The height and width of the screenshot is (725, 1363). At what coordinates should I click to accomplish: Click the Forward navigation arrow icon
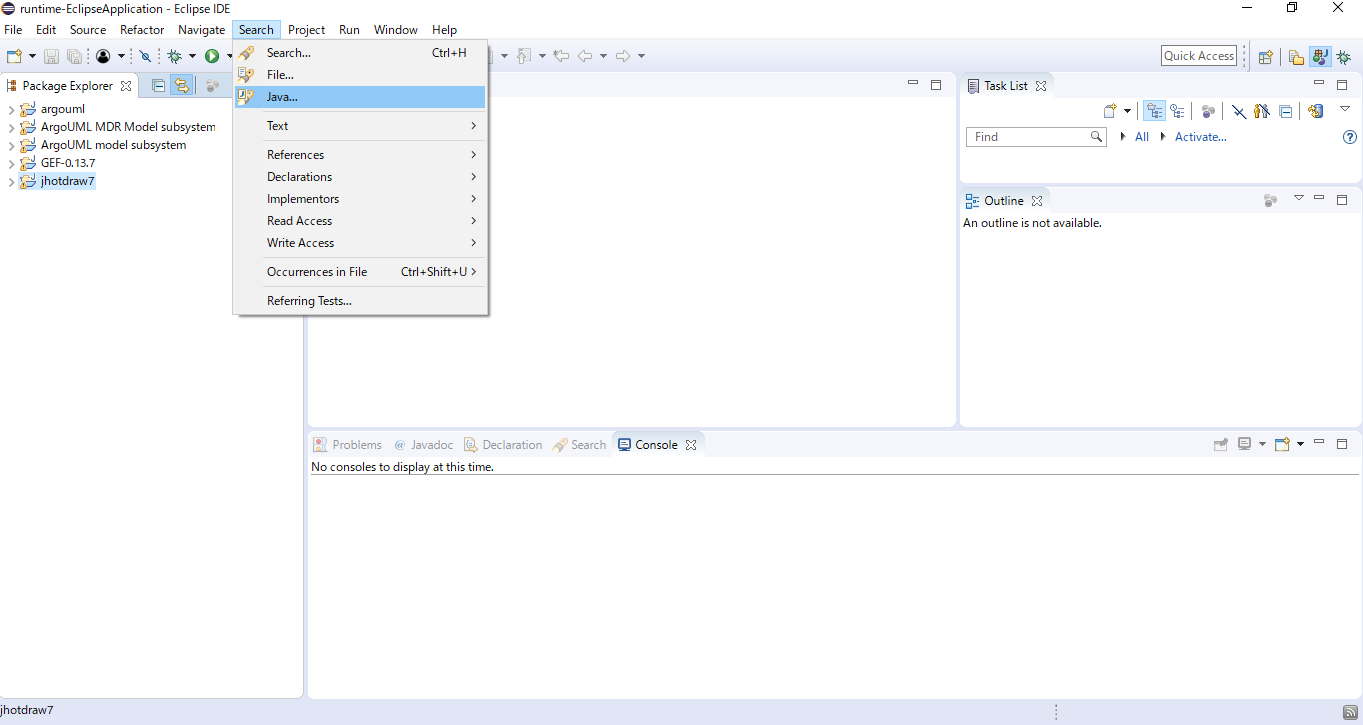pyautogui.click(x=623, y=56)
